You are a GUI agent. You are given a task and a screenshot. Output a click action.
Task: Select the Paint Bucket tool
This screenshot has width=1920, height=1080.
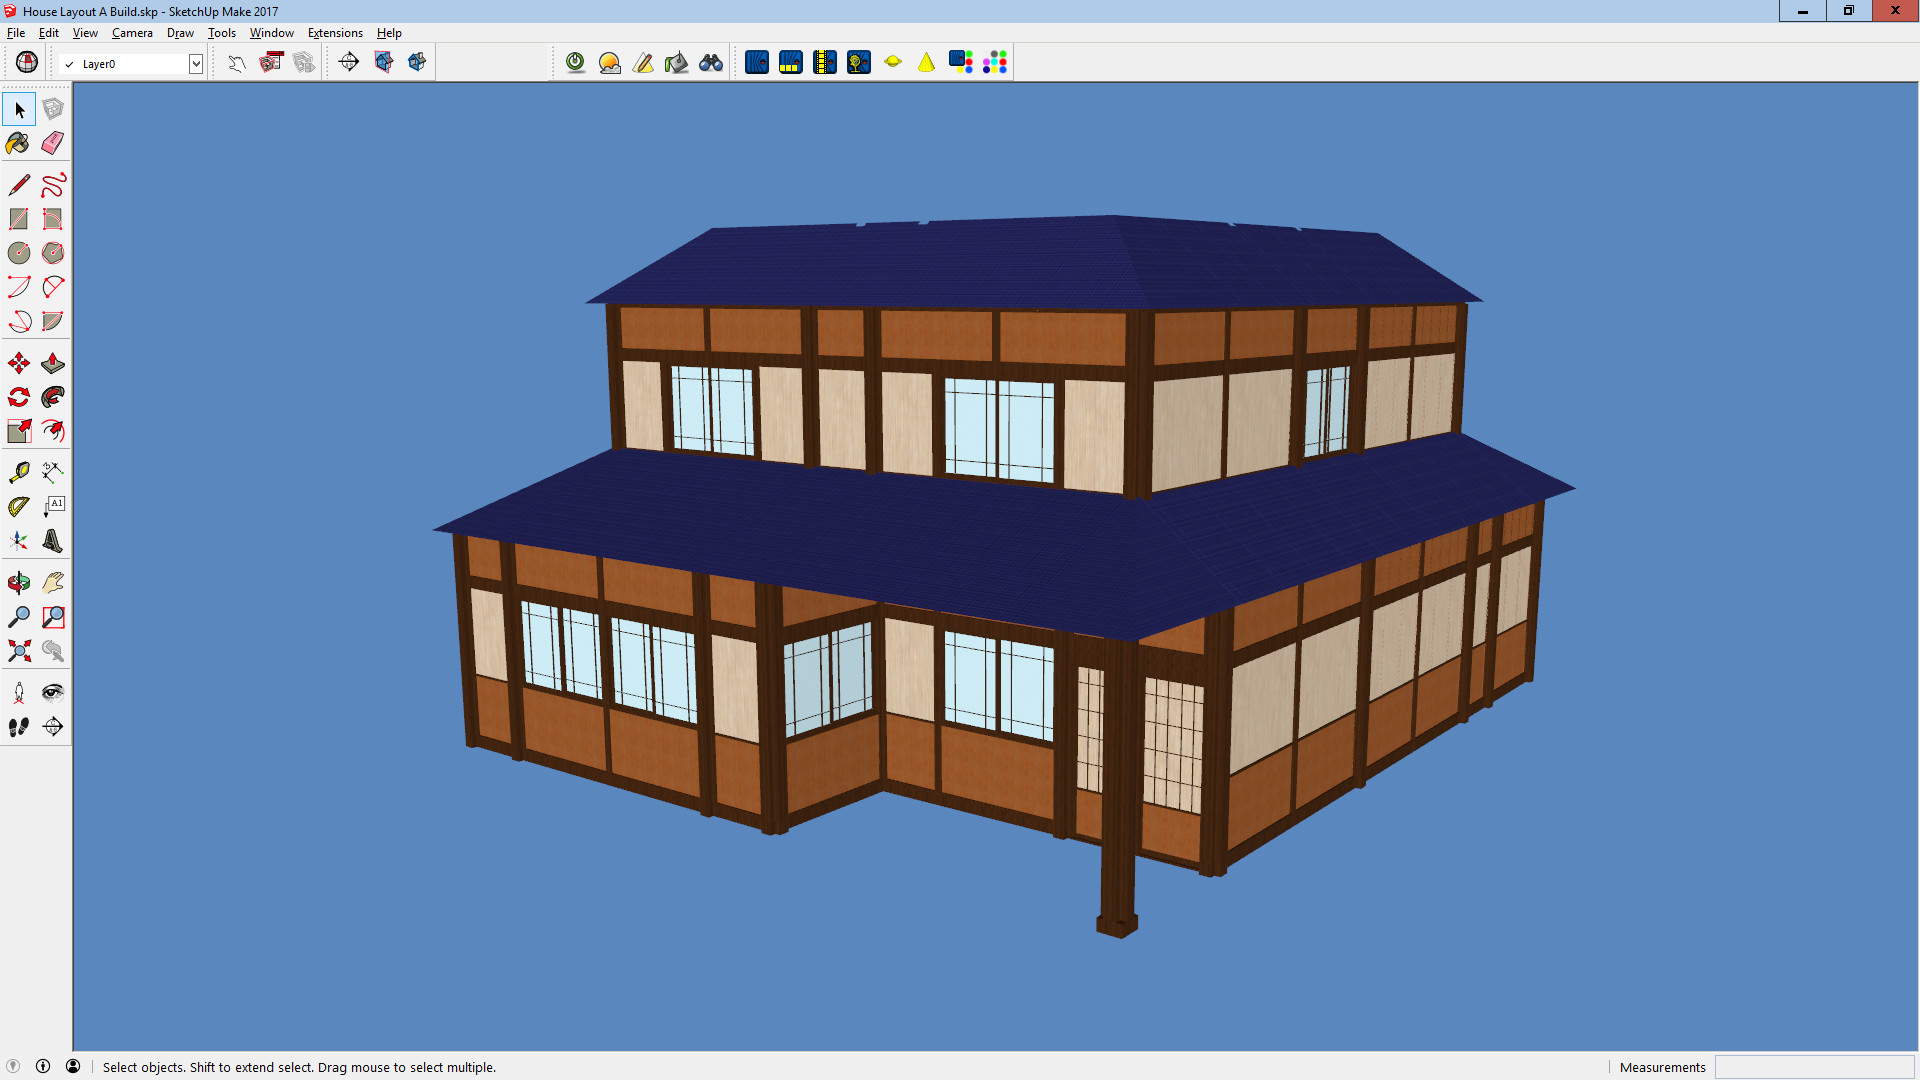[x=18, y=143]
